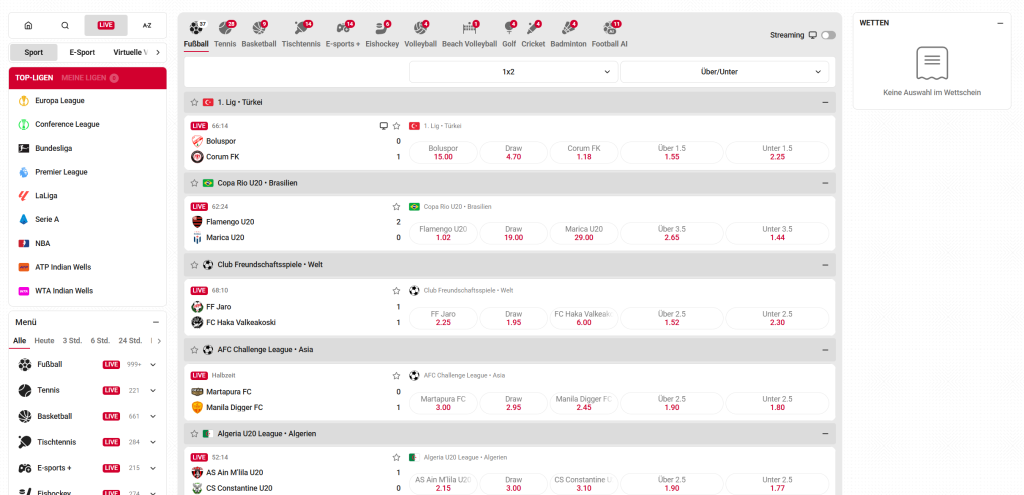The image size is (1024, 495).
Task: Select the Basketball icon in sports bar
Action: coord(258,32)
